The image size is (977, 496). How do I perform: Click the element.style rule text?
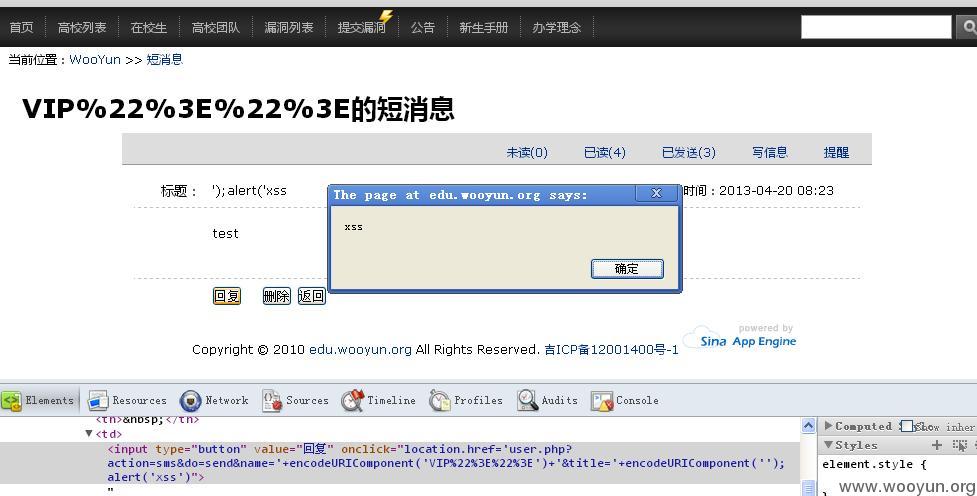click(874, 464)
